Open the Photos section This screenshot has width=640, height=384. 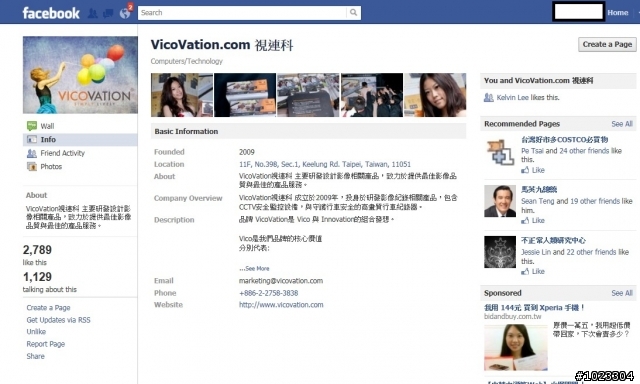pos(51,166)
